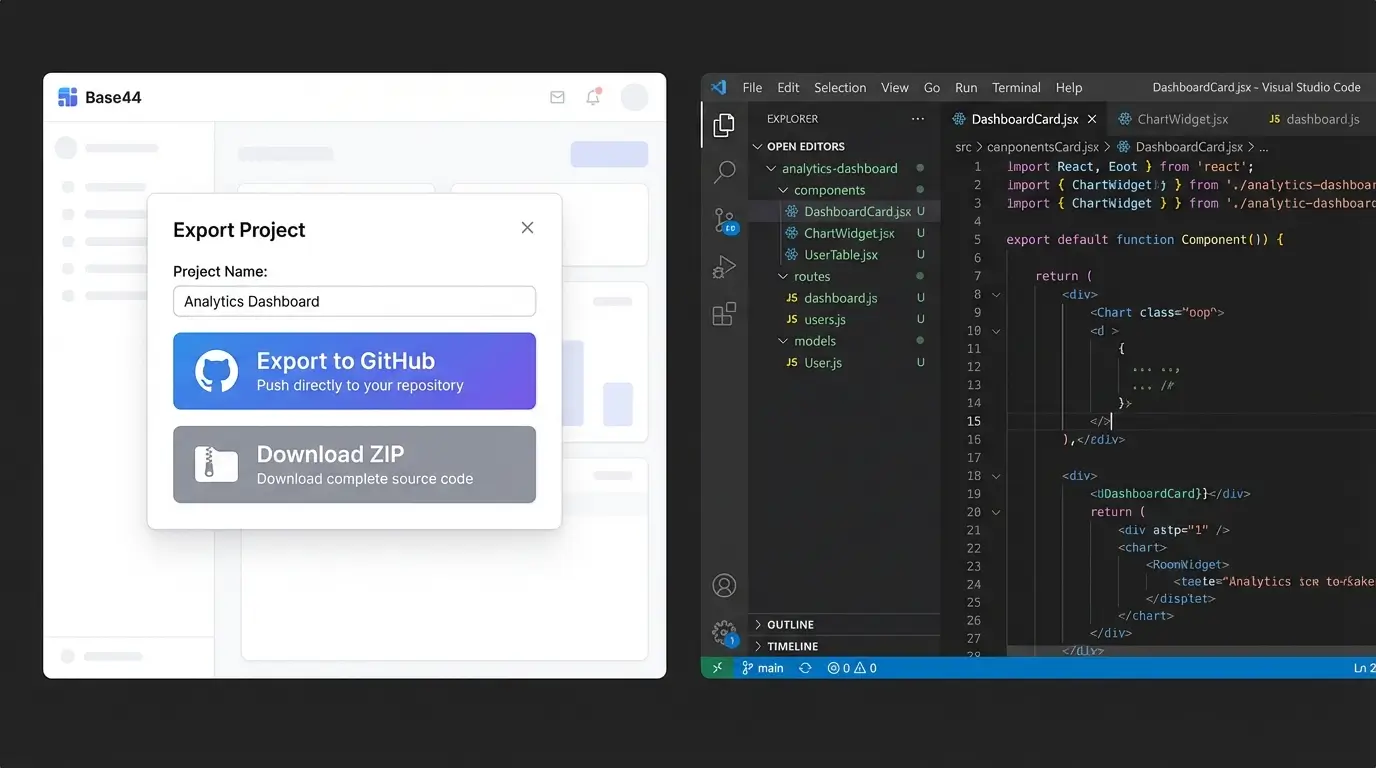Screen dimensions: 1376x768
Task: Click the Export to GitHub button
Action: coord(354,371)
